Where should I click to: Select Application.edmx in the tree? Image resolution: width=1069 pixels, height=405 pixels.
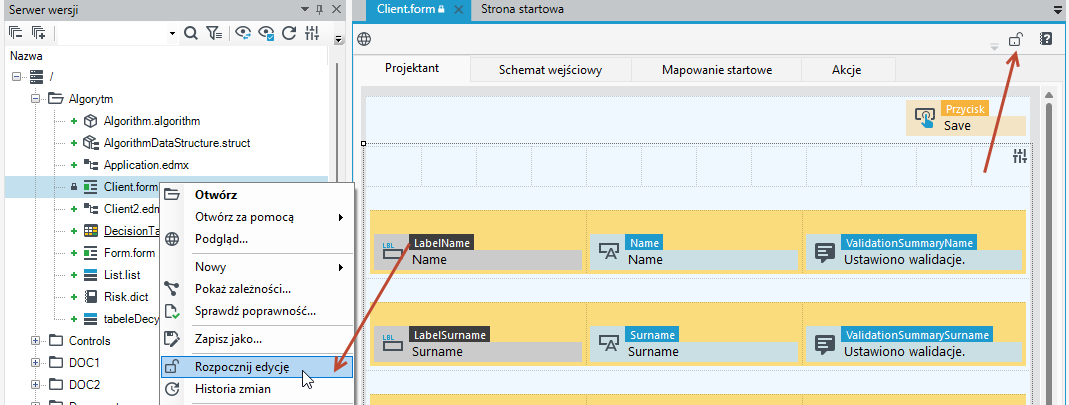point(145,164)
